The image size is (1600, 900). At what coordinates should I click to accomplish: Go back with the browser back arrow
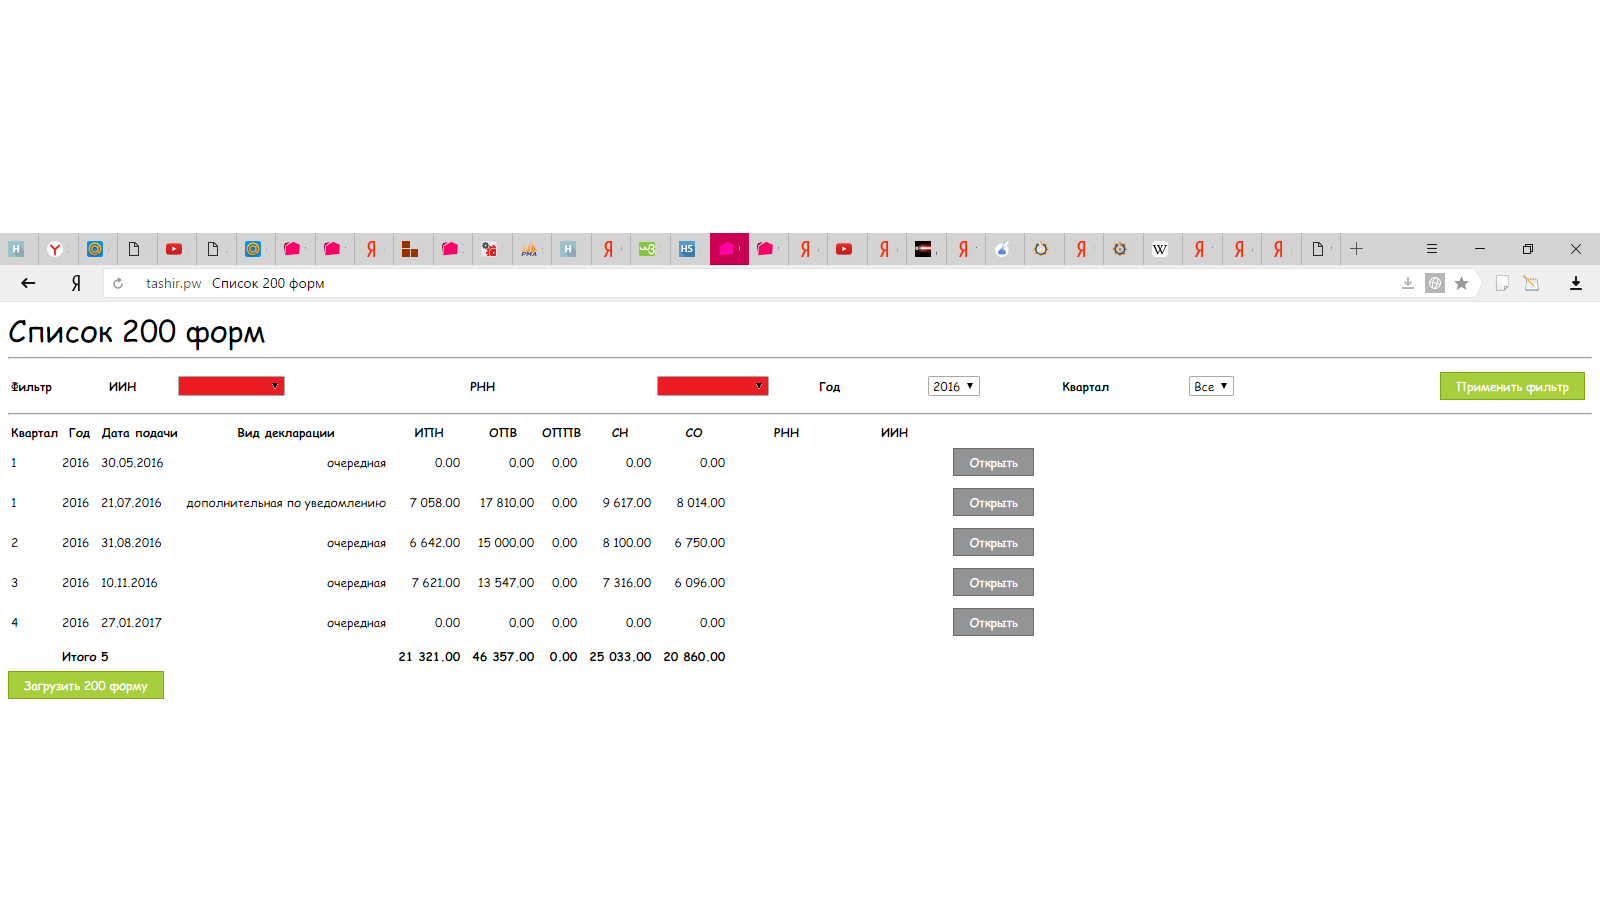click(x=28, y=283)
